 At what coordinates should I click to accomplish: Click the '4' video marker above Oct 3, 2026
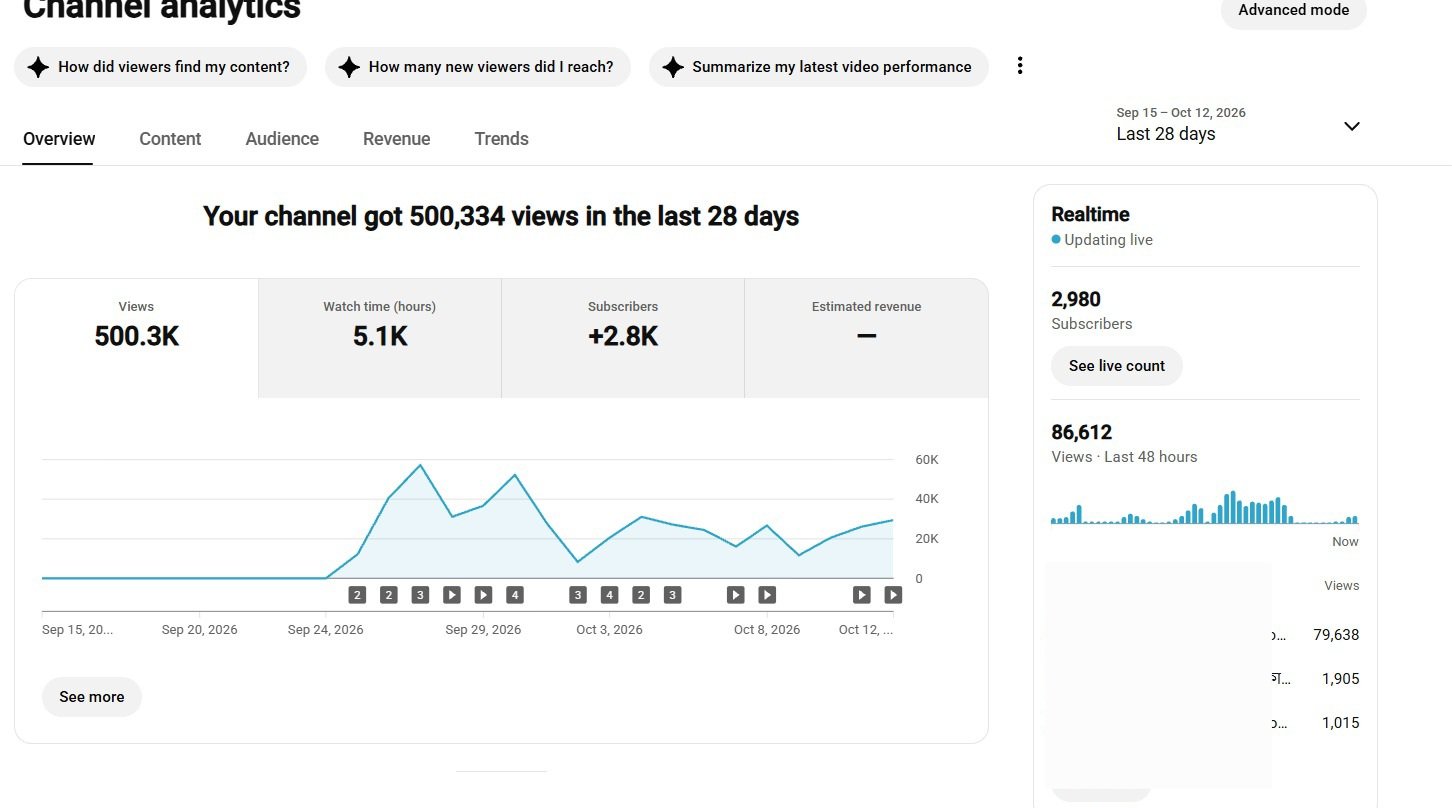(x=609, y=595)
